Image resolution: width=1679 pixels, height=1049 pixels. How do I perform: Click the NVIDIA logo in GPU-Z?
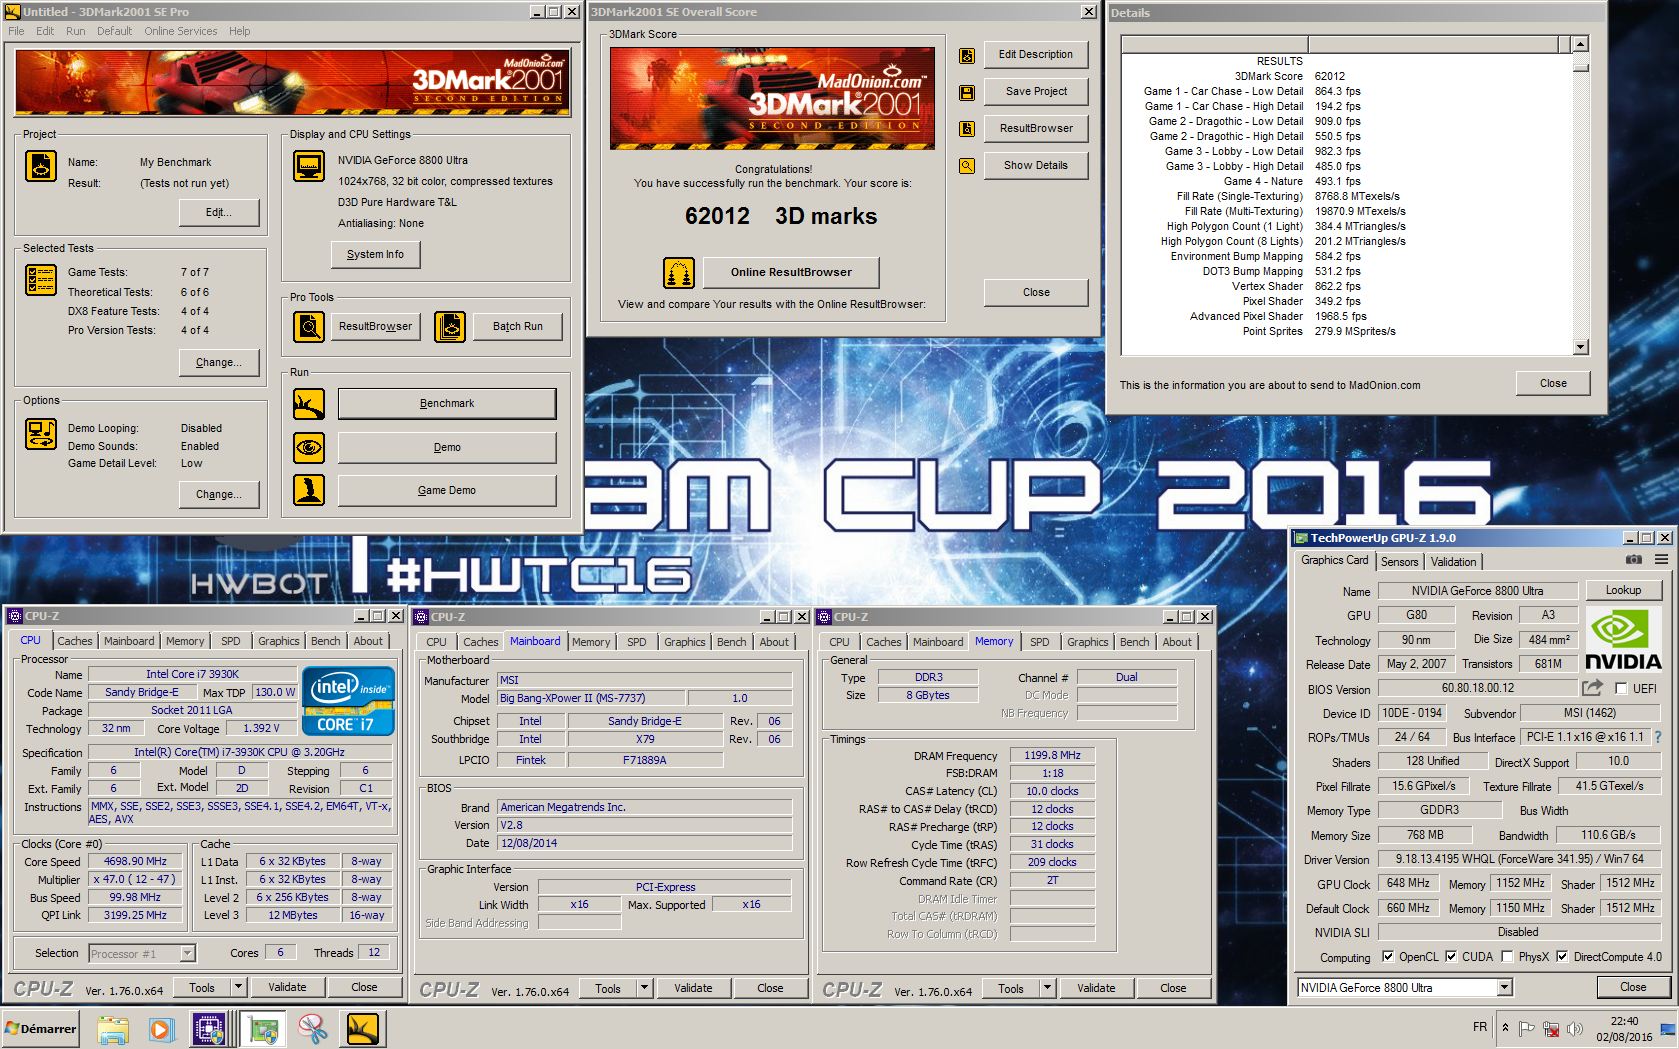pyautogui.click(x=1622, y=638)
